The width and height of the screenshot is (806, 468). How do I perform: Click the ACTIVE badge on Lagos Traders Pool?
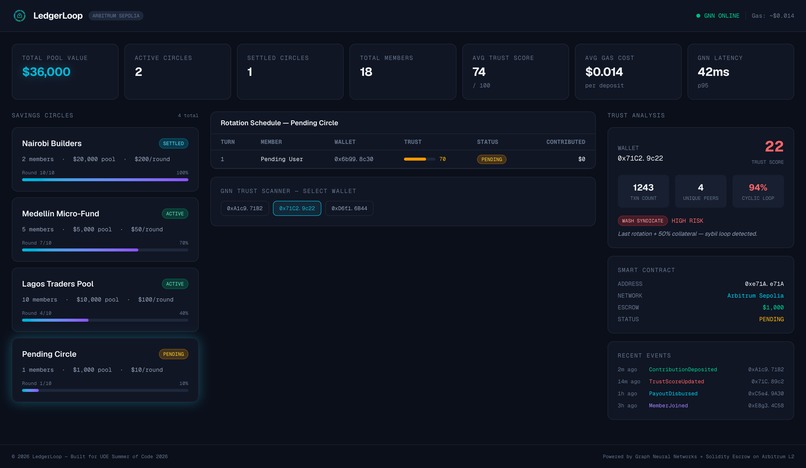coord(175,284)
